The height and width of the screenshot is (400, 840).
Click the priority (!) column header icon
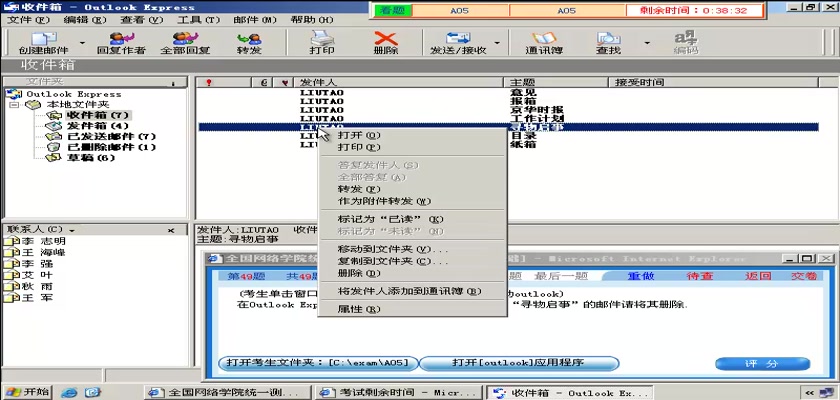click(x=209, y=82)
